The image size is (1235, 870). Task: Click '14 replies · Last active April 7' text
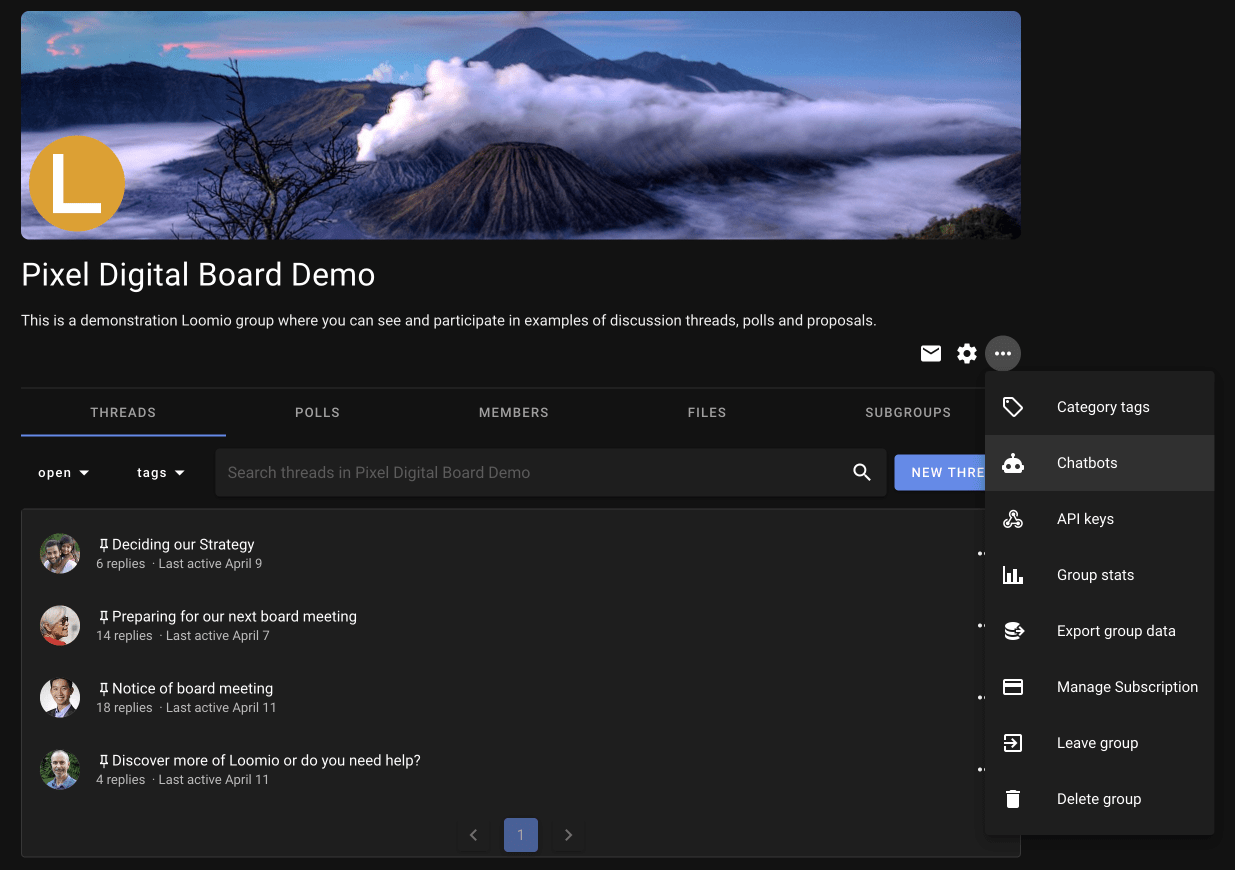(183, 636)
